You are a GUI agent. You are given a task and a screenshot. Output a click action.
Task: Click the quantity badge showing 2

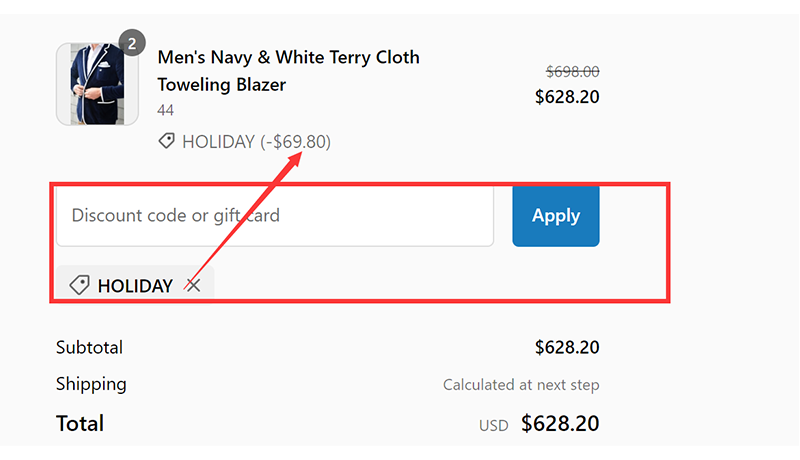[x=132, y=43]
